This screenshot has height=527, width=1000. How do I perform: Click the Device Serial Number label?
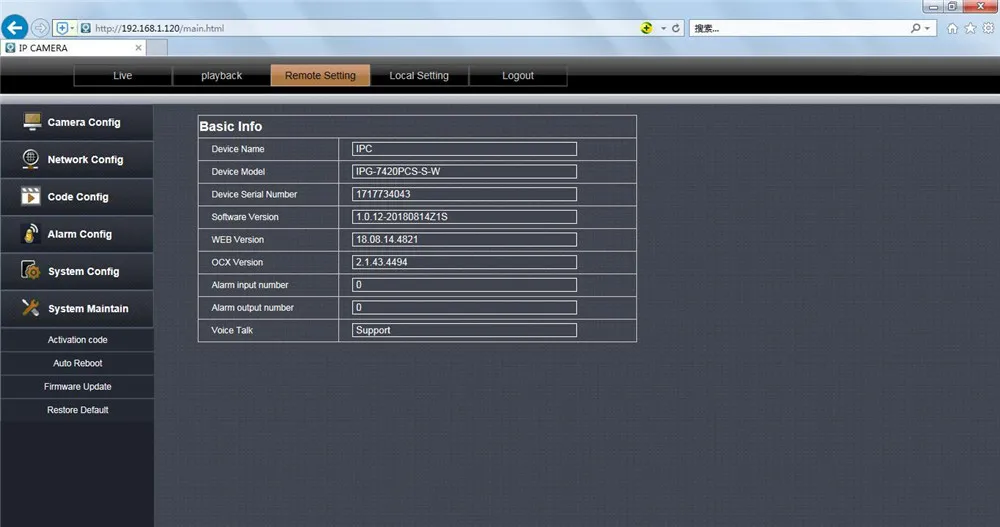[x=254, y=194]
